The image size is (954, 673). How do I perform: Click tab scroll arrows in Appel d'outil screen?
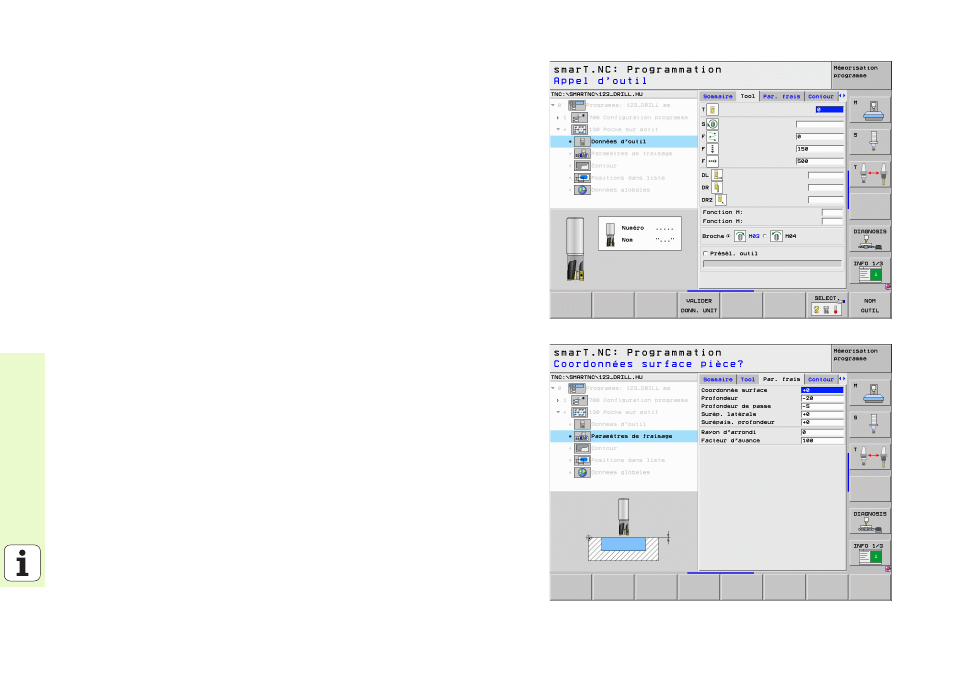[x=842, y=96]
